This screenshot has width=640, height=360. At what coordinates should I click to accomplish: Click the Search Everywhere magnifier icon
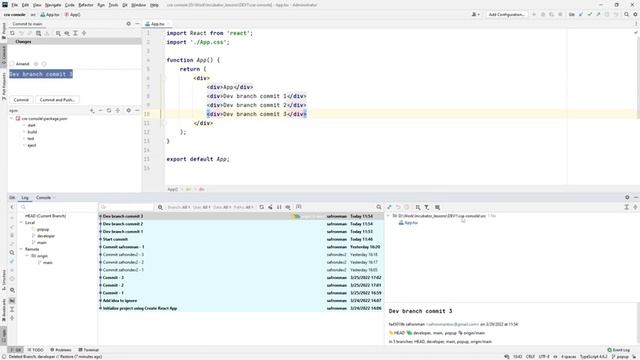[627, 14]
